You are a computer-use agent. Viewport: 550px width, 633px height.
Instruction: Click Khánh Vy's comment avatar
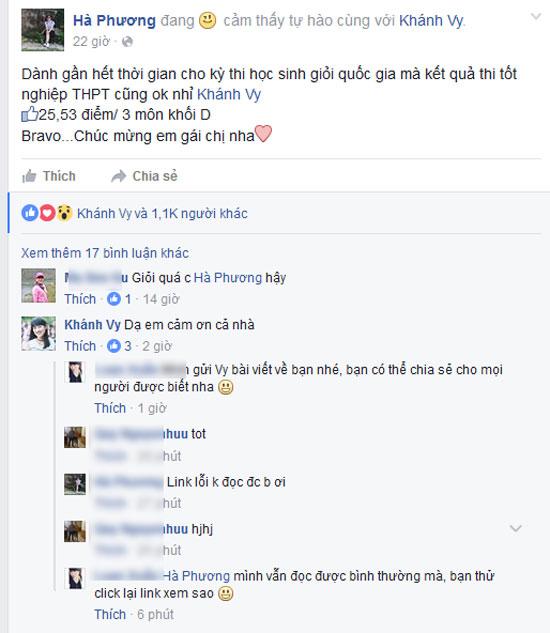point(38,333)
